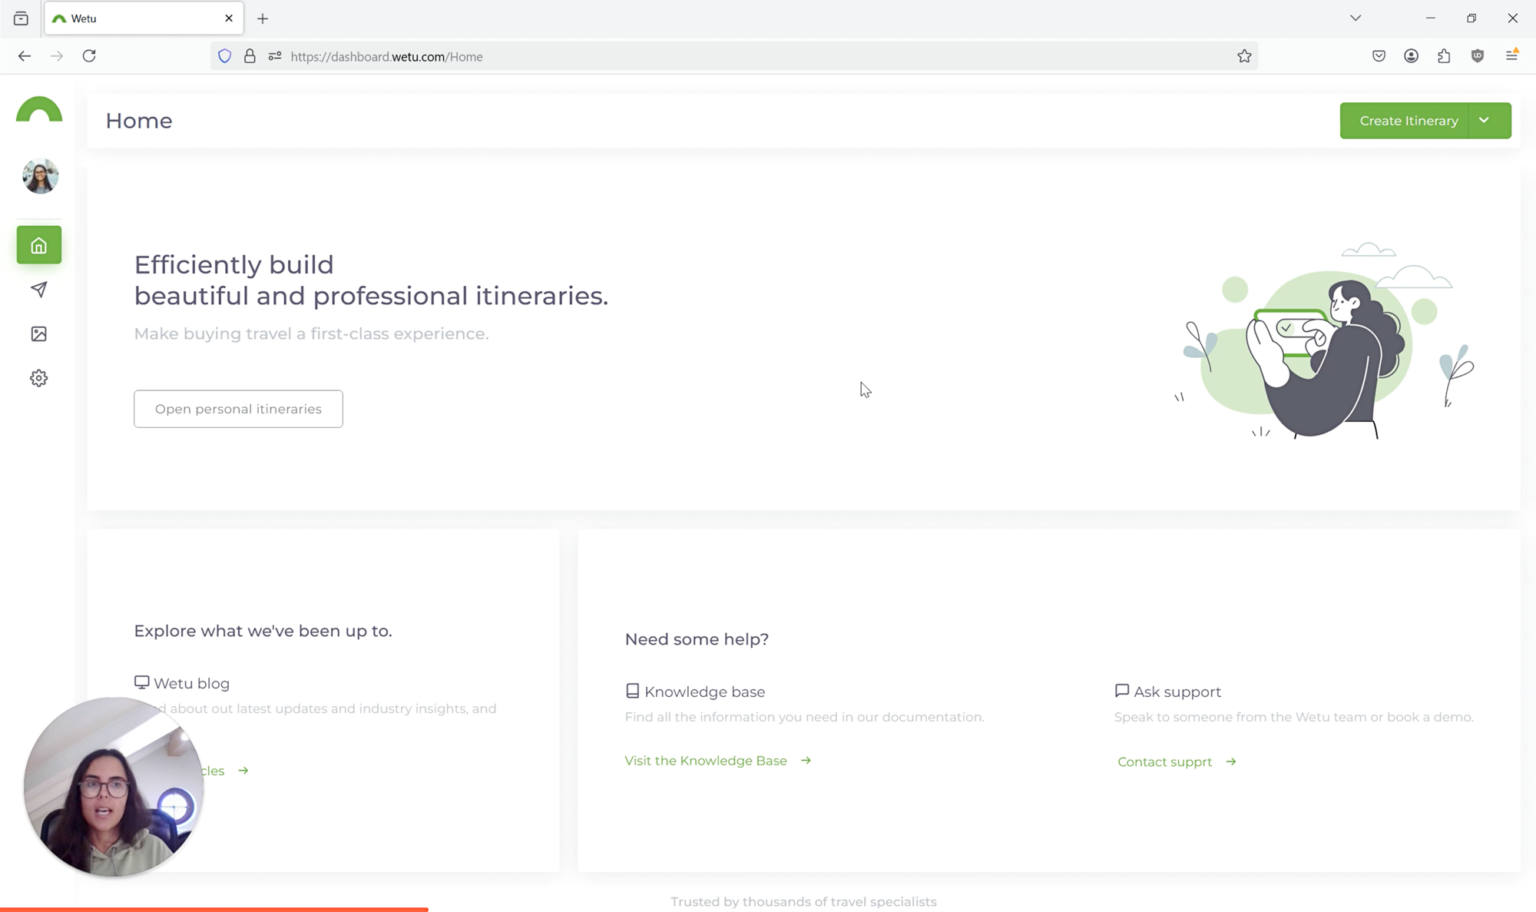
Task: Save page with the Pocket icon
Action: tap(1378, 56)
